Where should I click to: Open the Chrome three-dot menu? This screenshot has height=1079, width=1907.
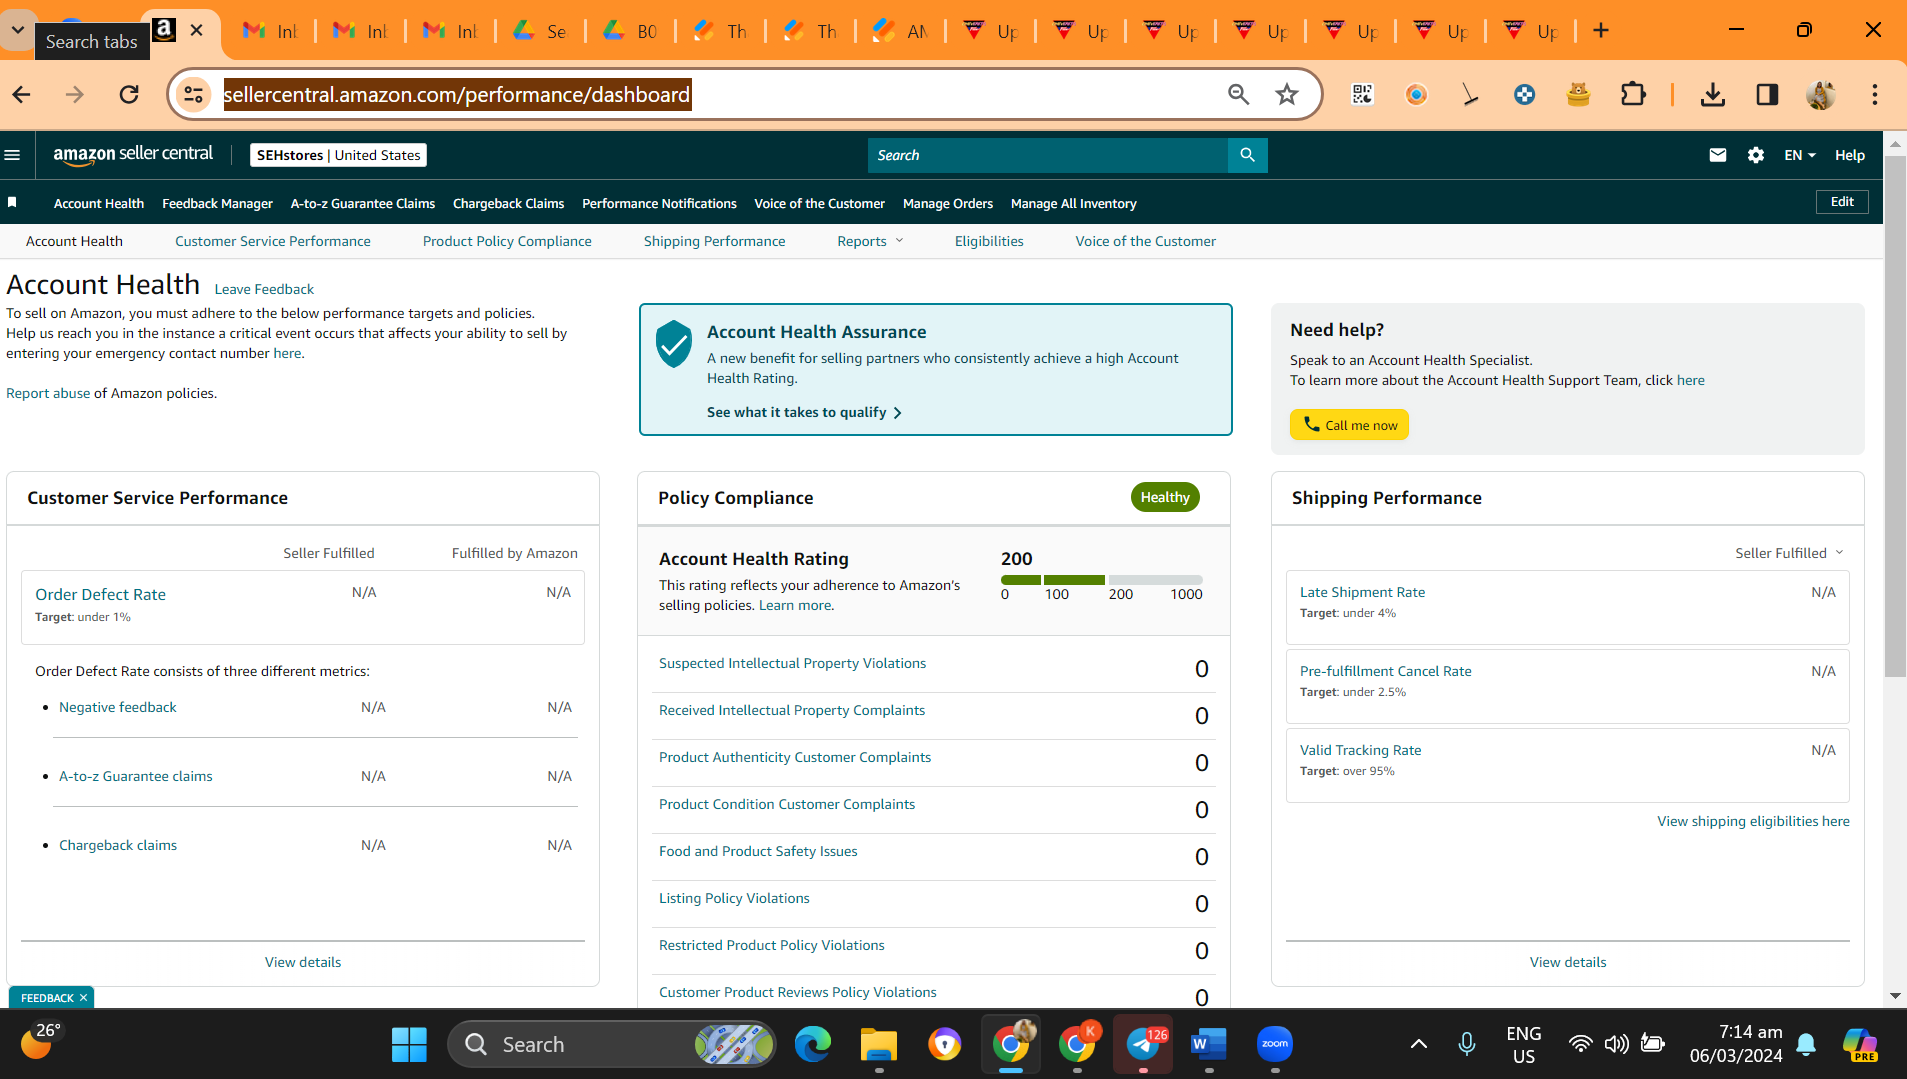pyautogui.click(x=1875, y=95)
